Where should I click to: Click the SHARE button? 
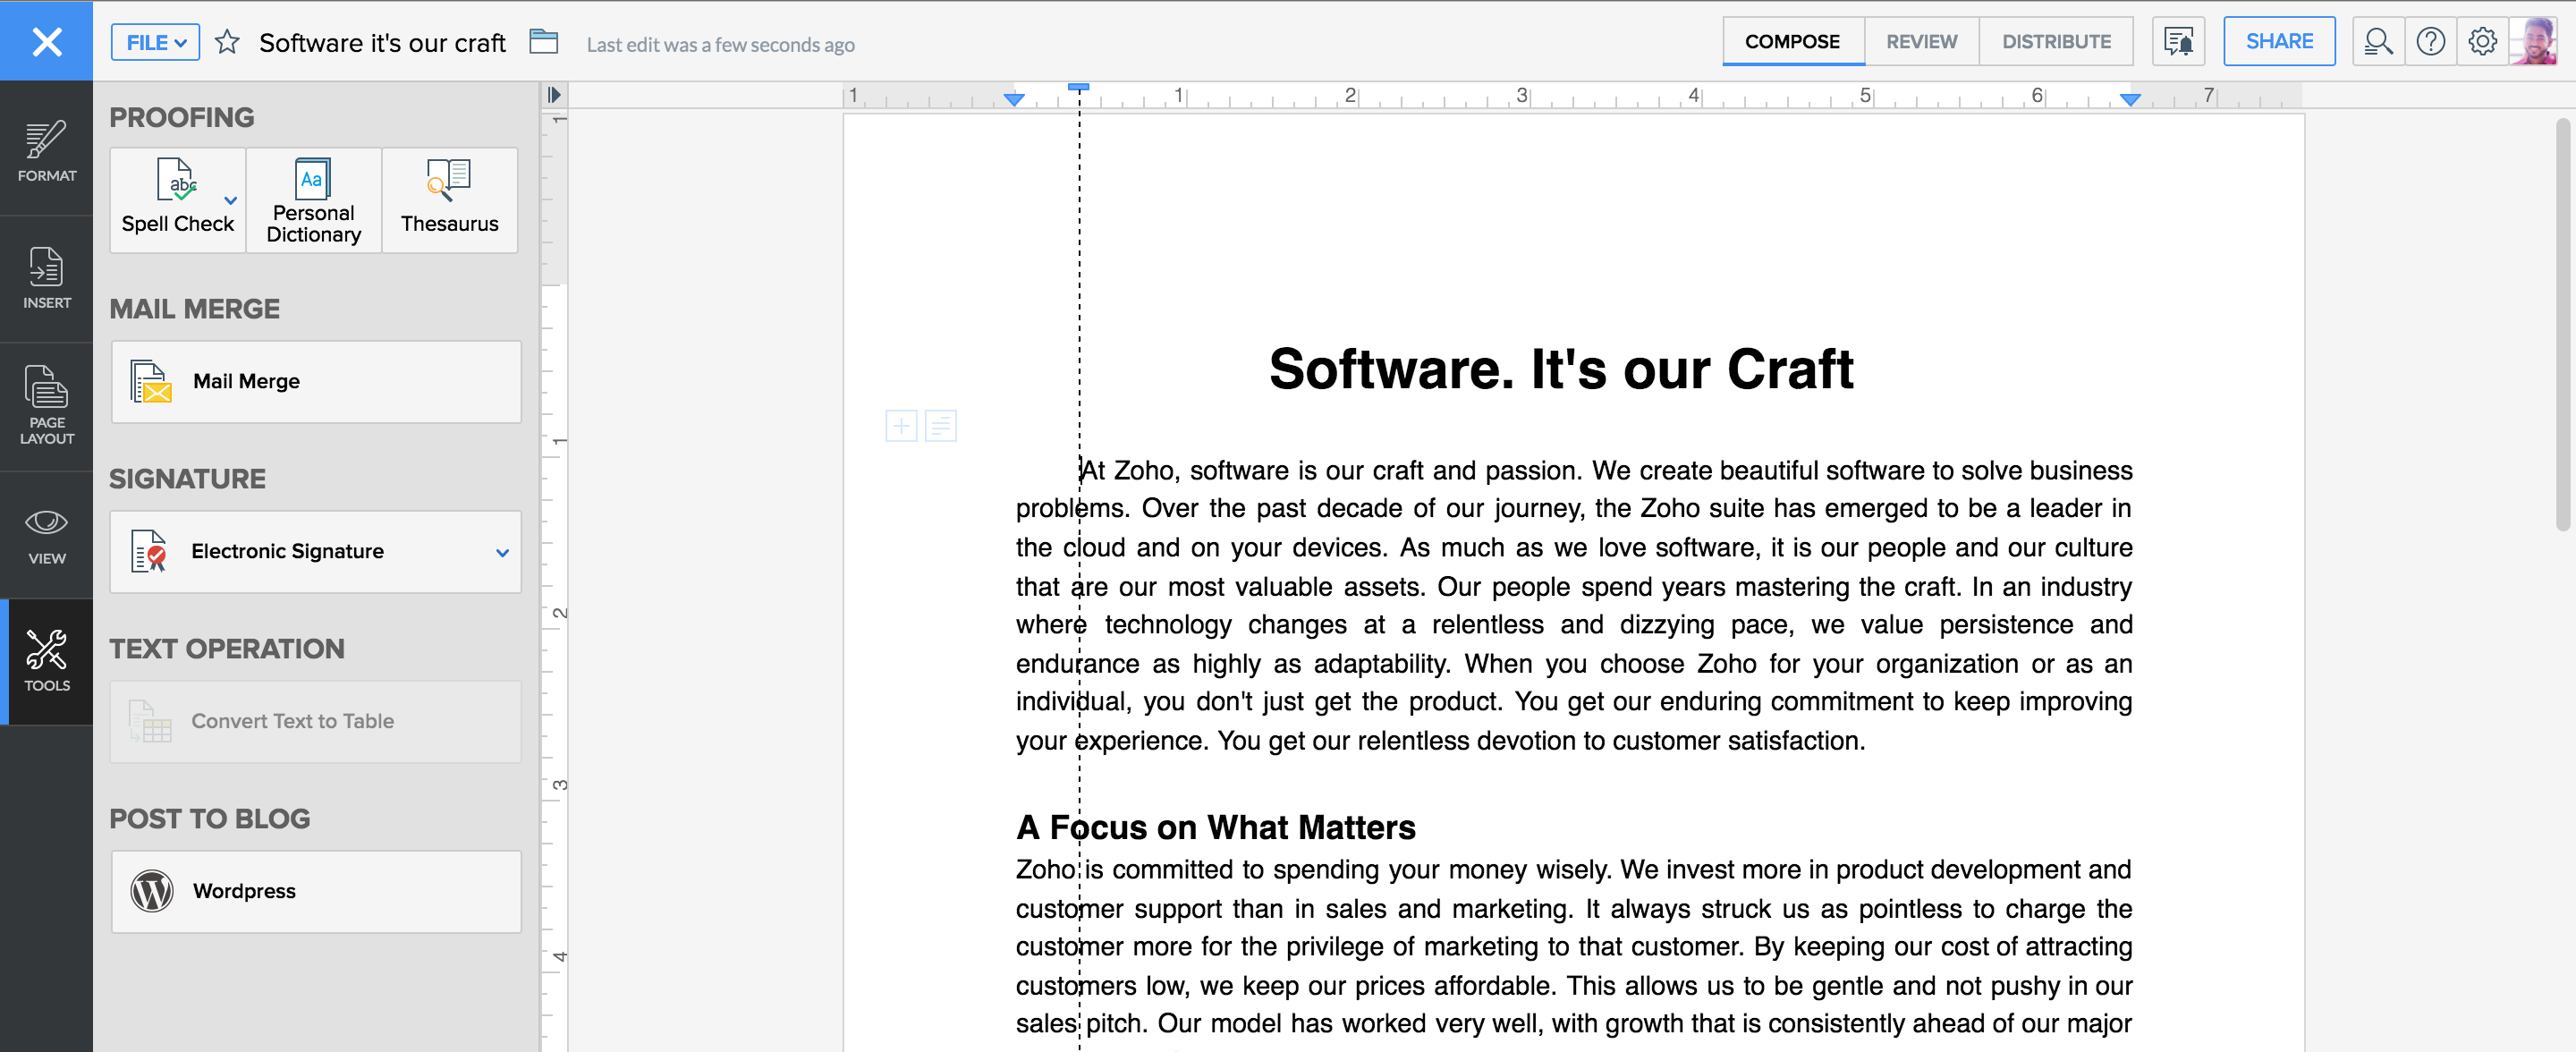click(2278, 41)
